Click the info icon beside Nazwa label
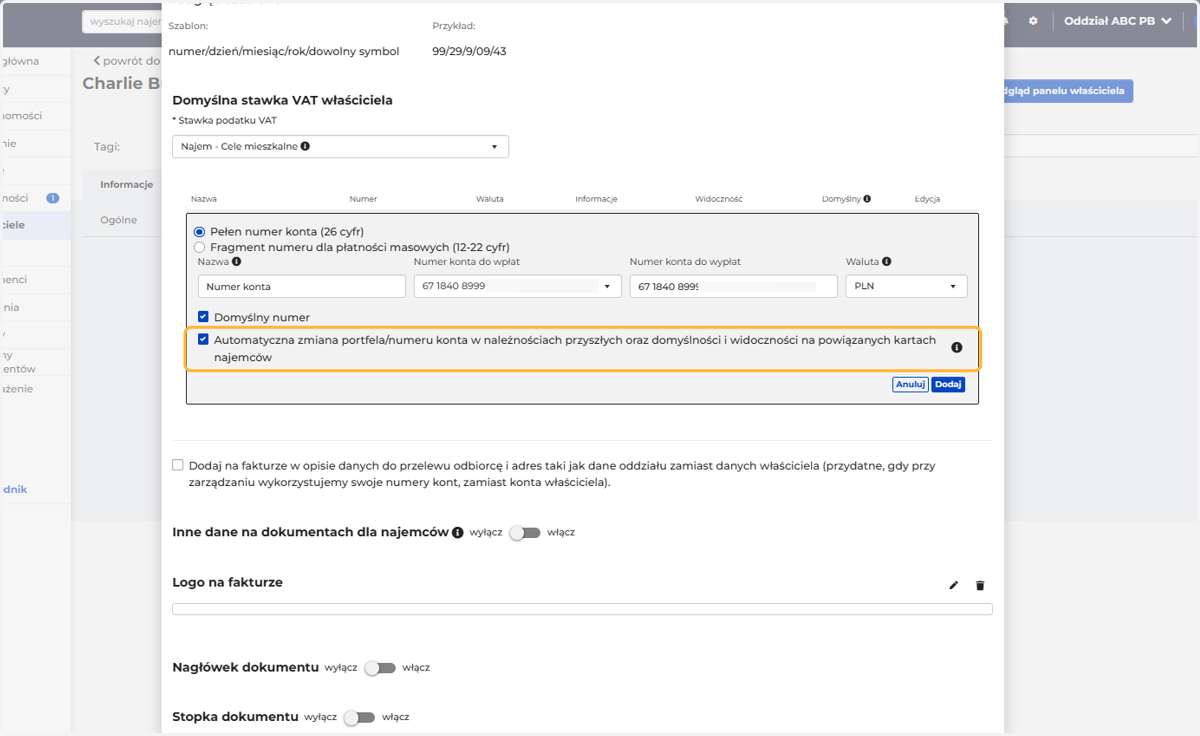 (236, 262)
